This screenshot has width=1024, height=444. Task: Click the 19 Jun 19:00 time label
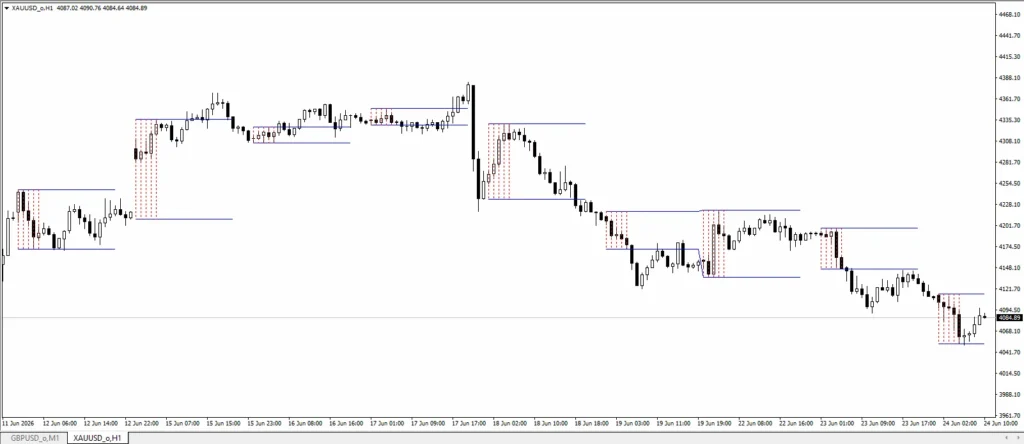click(715, 423)
